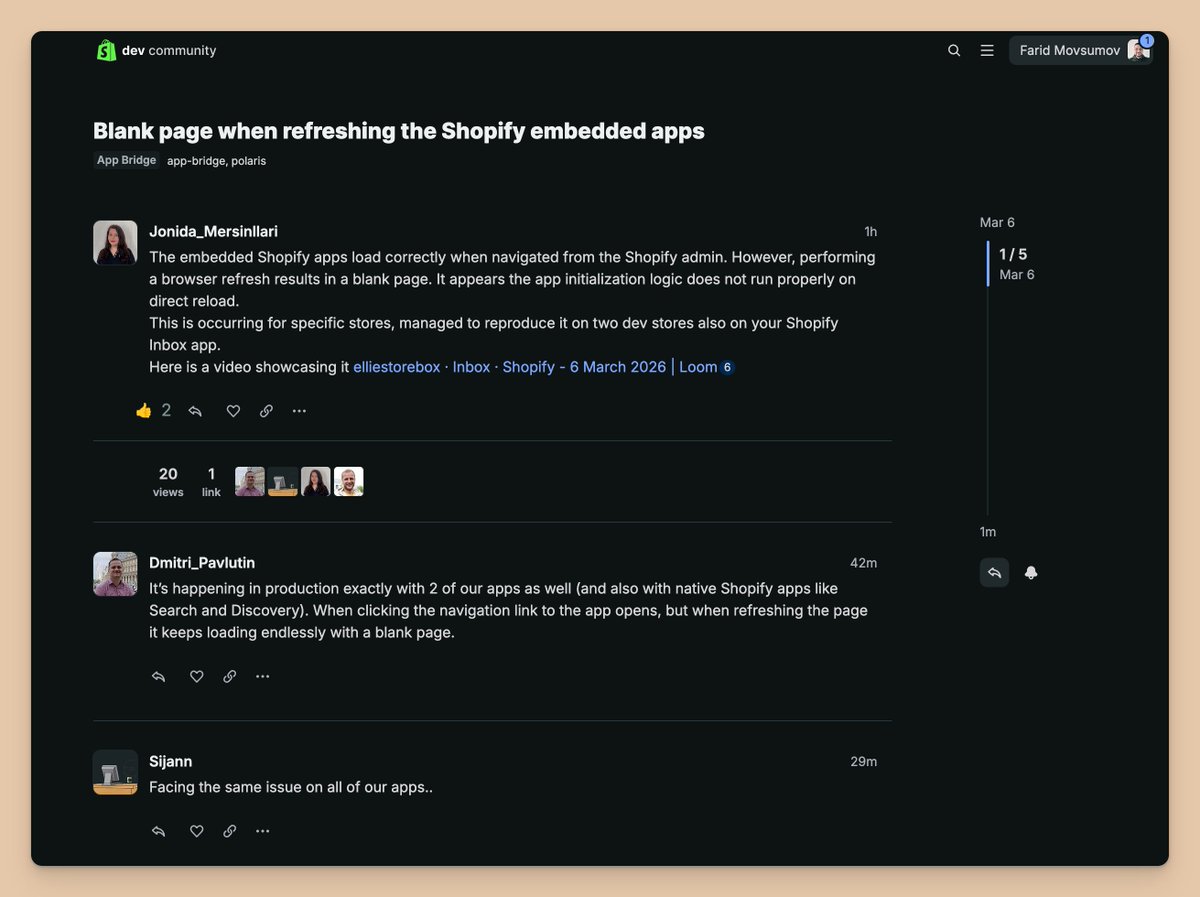Toggle topic notifications bell

(x=1031, y=573)
